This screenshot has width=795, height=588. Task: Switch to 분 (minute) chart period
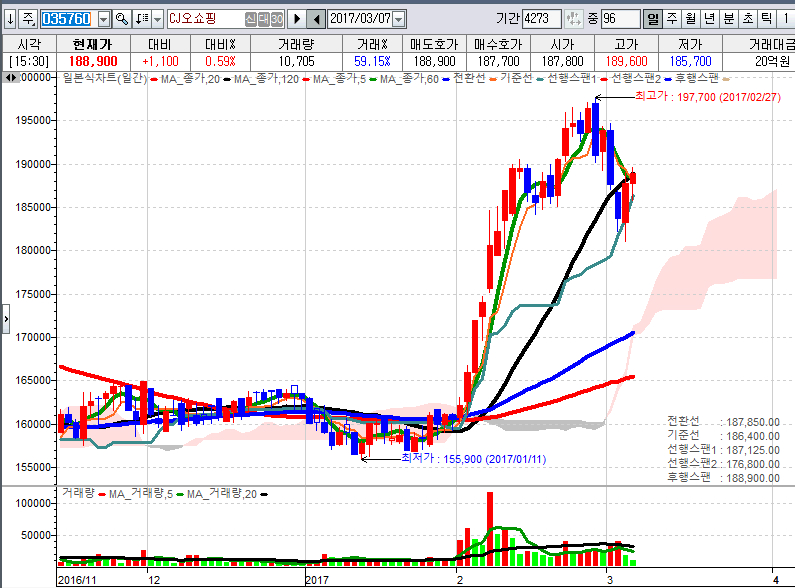click(x=728, y=19)
